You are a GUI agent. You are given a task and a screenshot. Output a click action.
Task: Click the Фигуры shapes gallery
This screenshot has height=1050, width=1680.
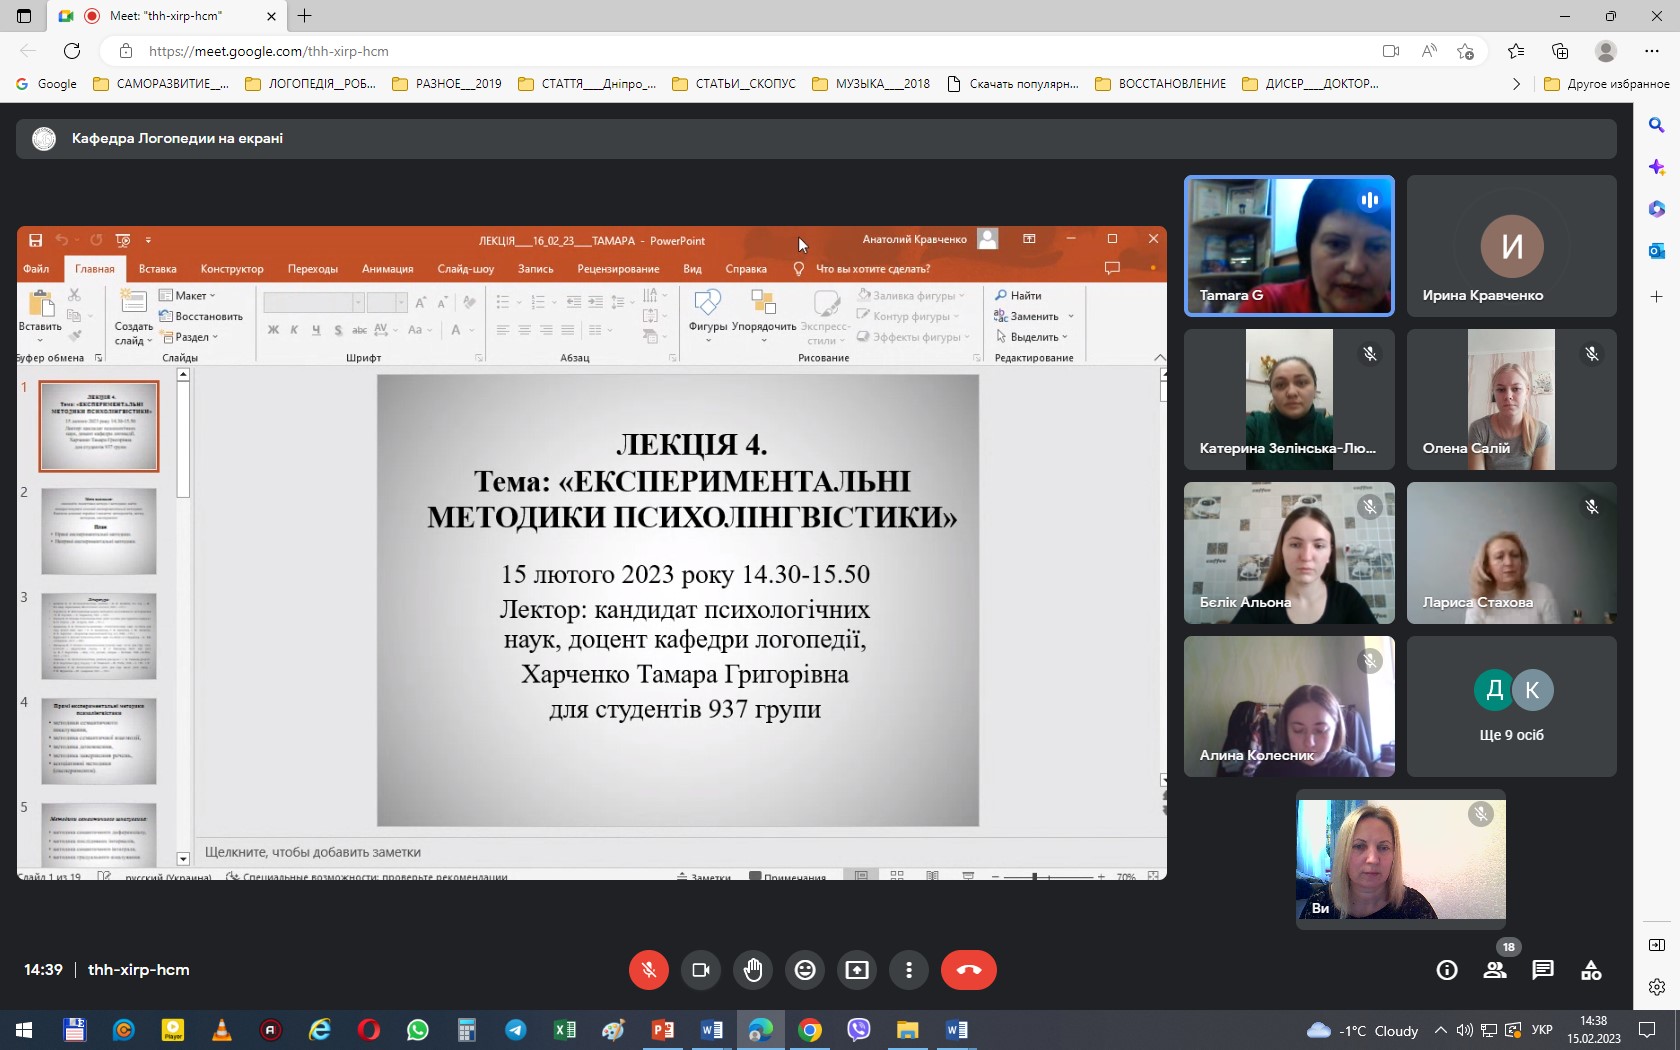pyautogui.click(x=708, y=315)
